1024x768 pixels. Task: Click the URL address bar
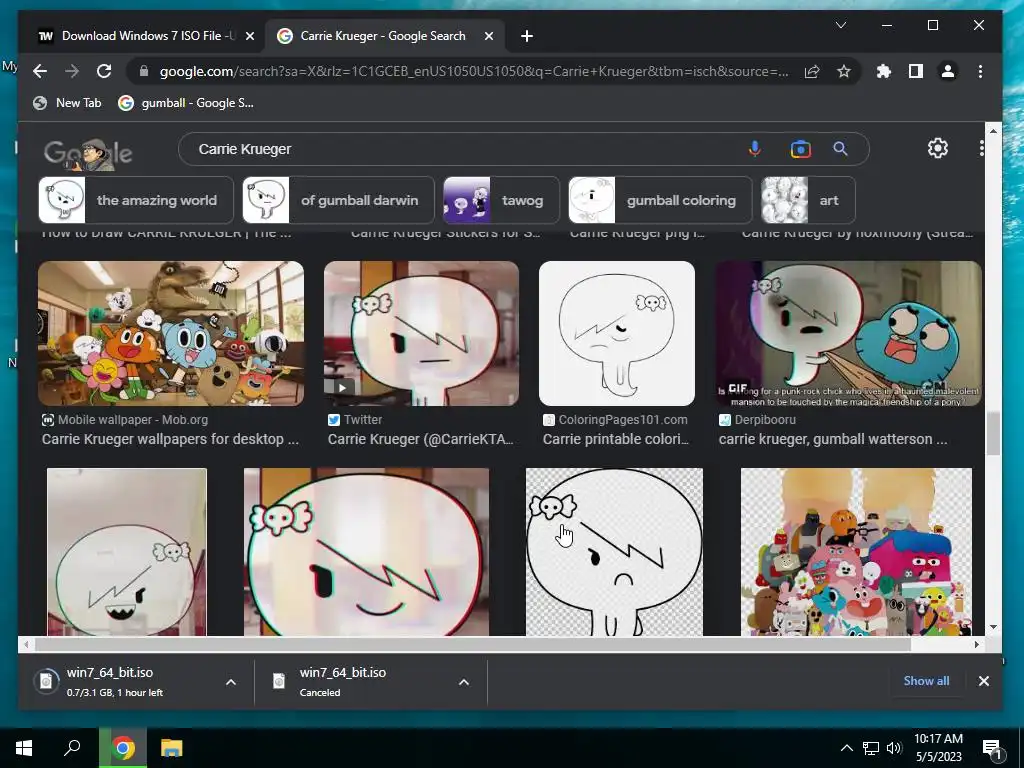[x=473, y=71]
